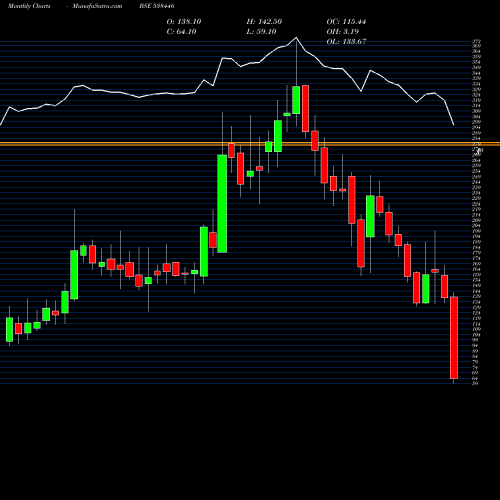Select the close value 'C: 64.10'
The image size is (500, 500).
click(x=181, y=32)
